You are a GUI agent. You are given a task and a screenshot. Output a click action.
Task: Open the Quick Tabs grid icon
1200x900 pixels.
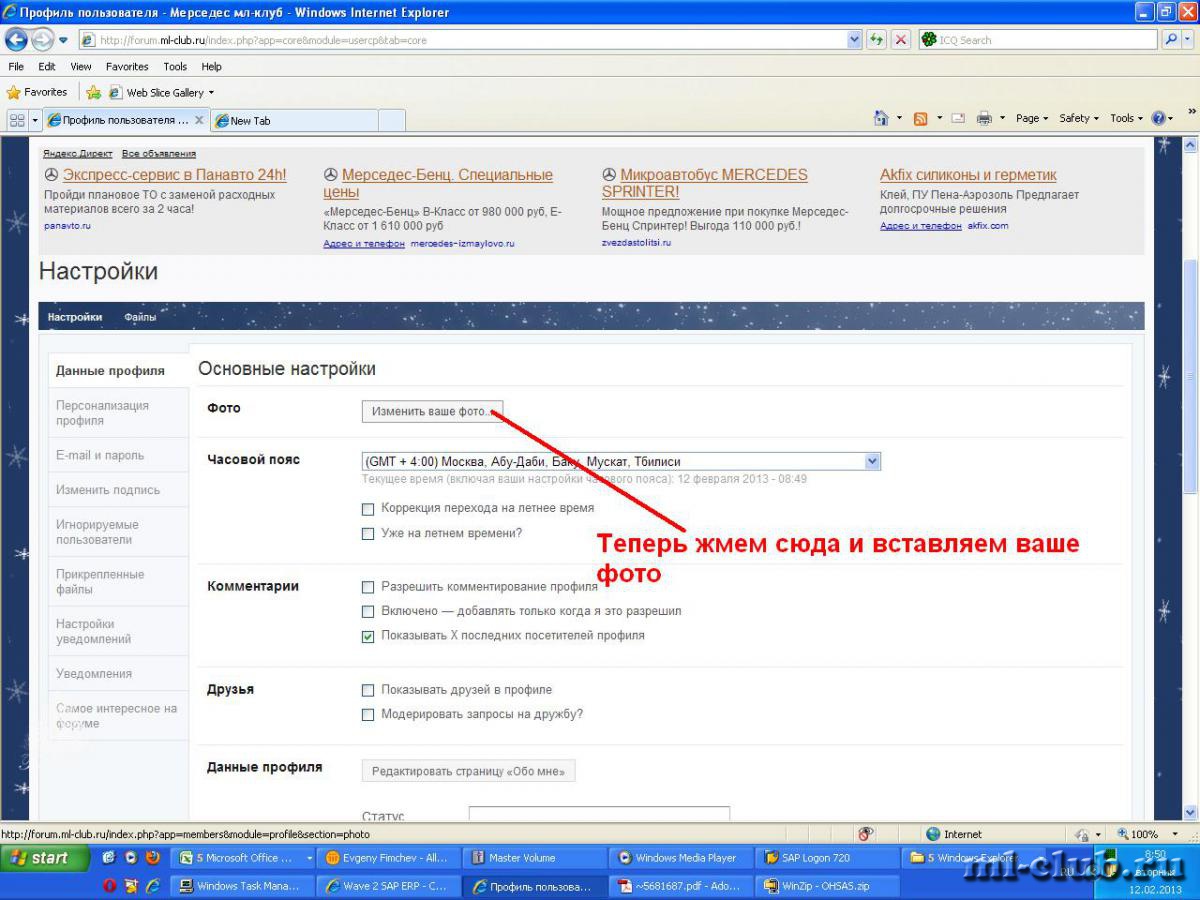point(17,120)
